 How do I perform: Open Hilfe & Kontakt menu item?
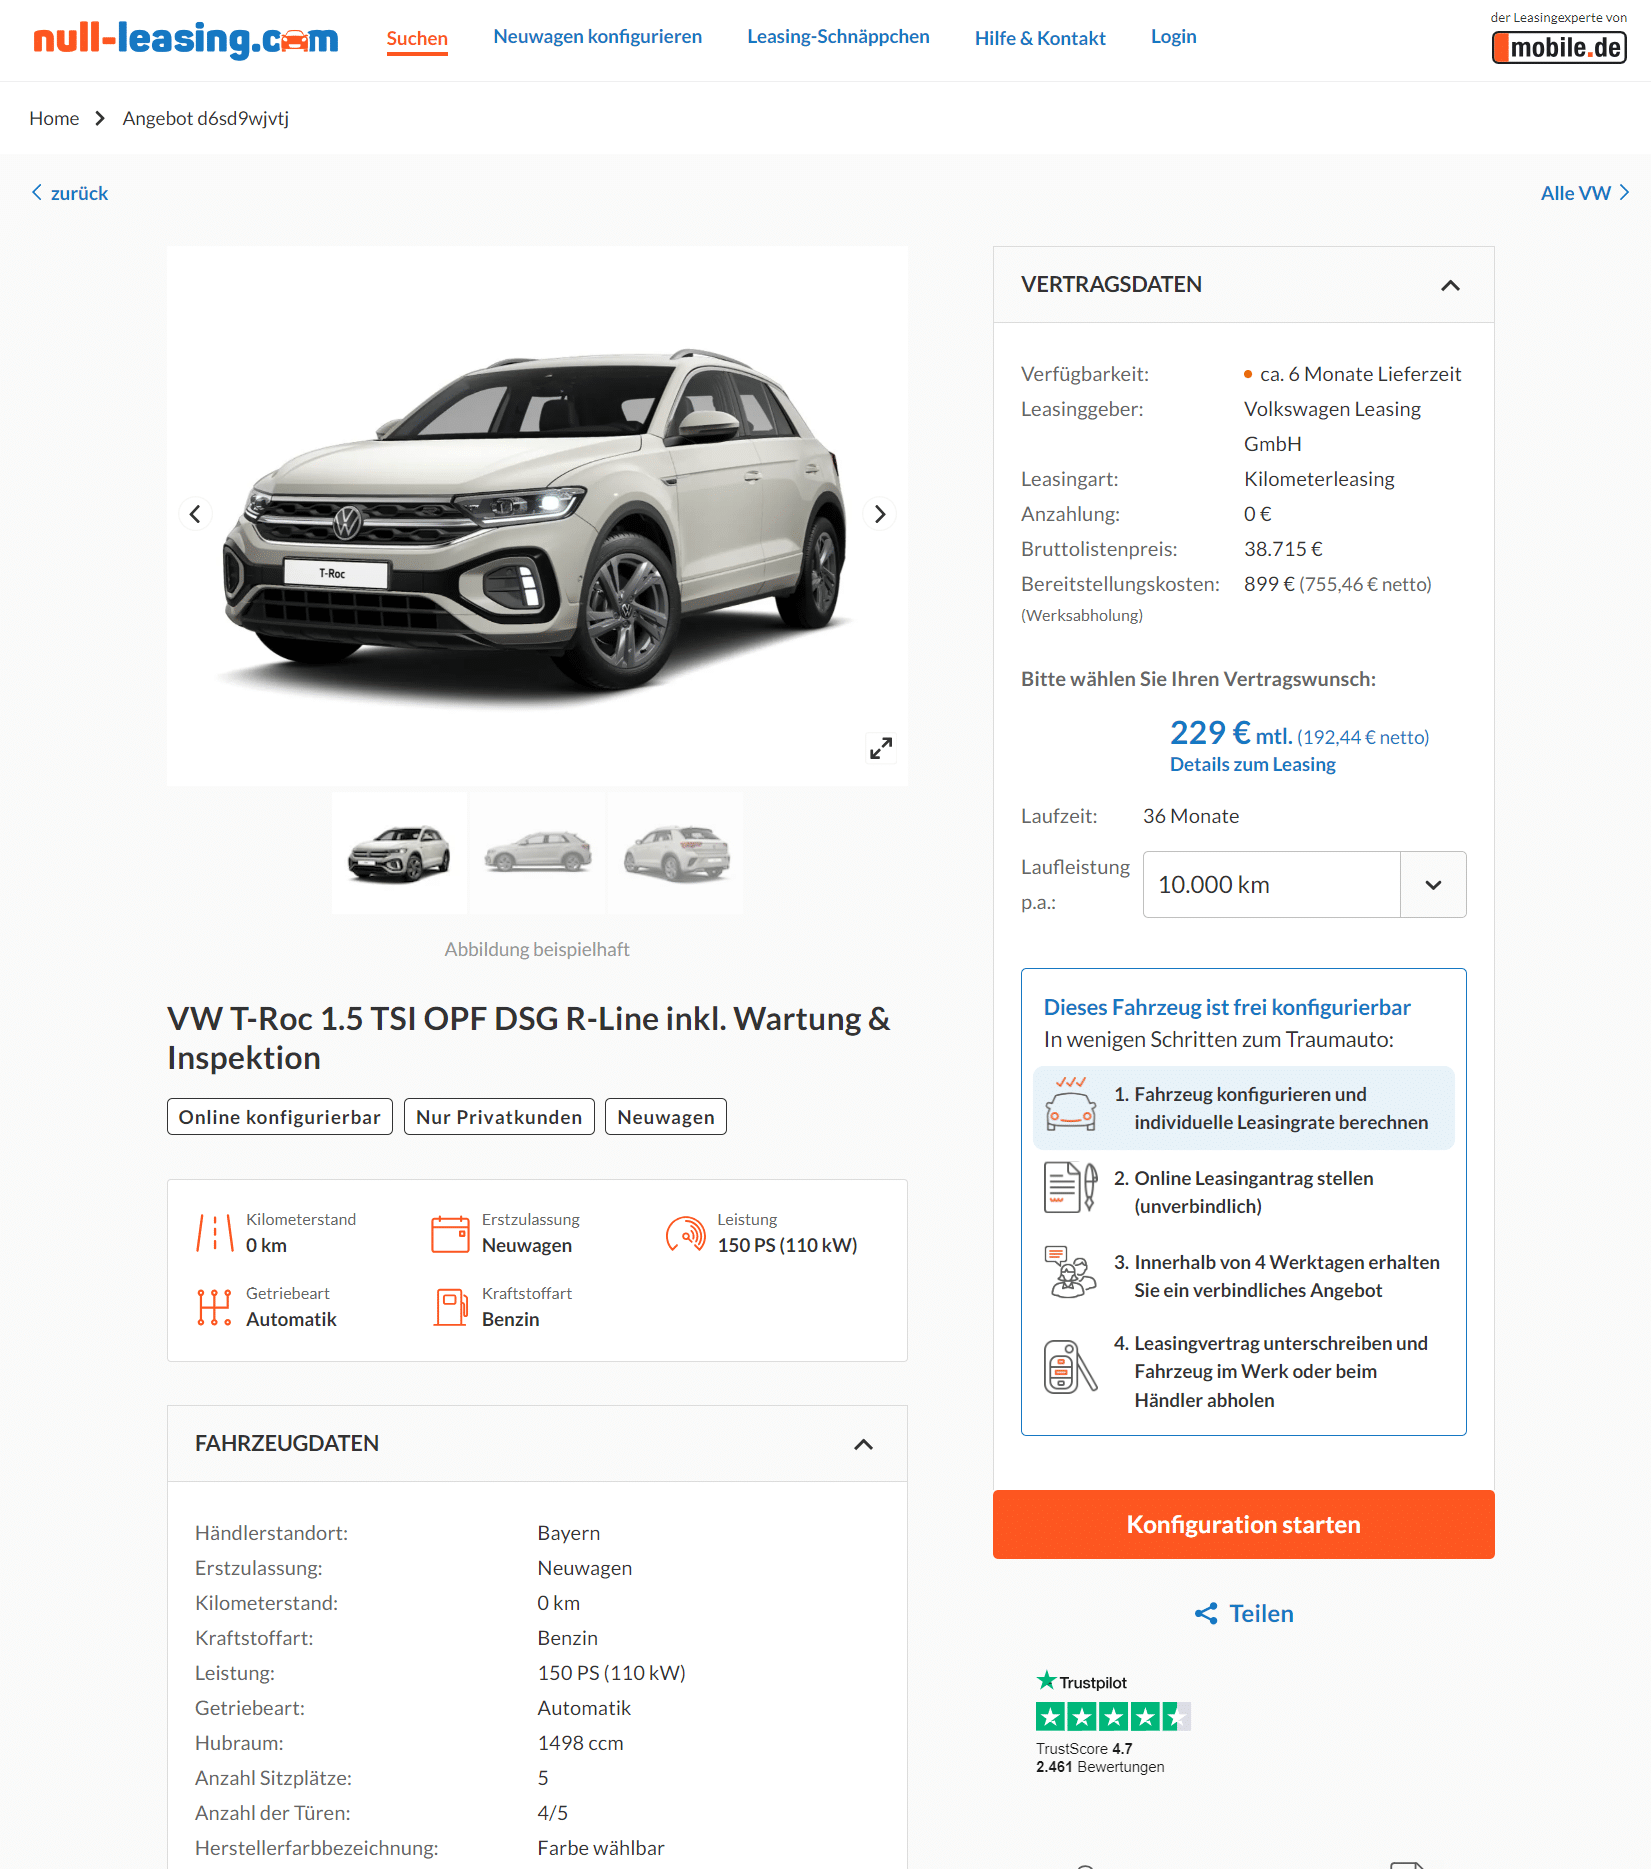[1040, 38]
